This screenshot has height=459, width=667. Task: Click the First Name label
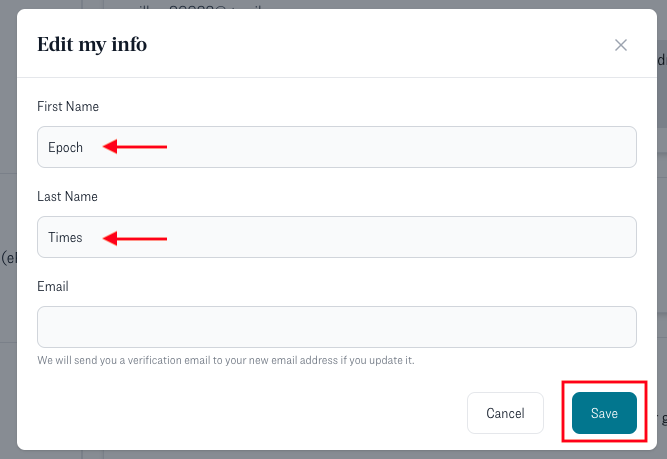tap(68, 106)
